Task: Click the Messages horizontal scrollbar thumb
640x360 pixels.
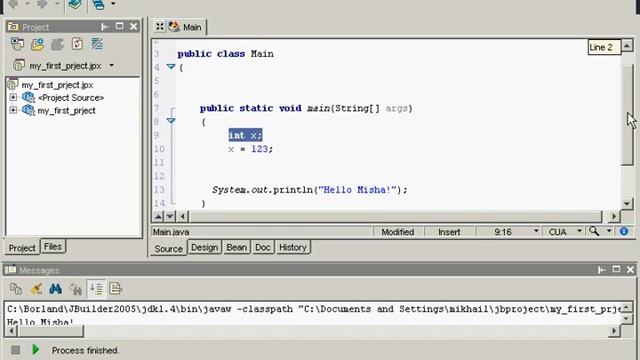Action: point(51,331)
